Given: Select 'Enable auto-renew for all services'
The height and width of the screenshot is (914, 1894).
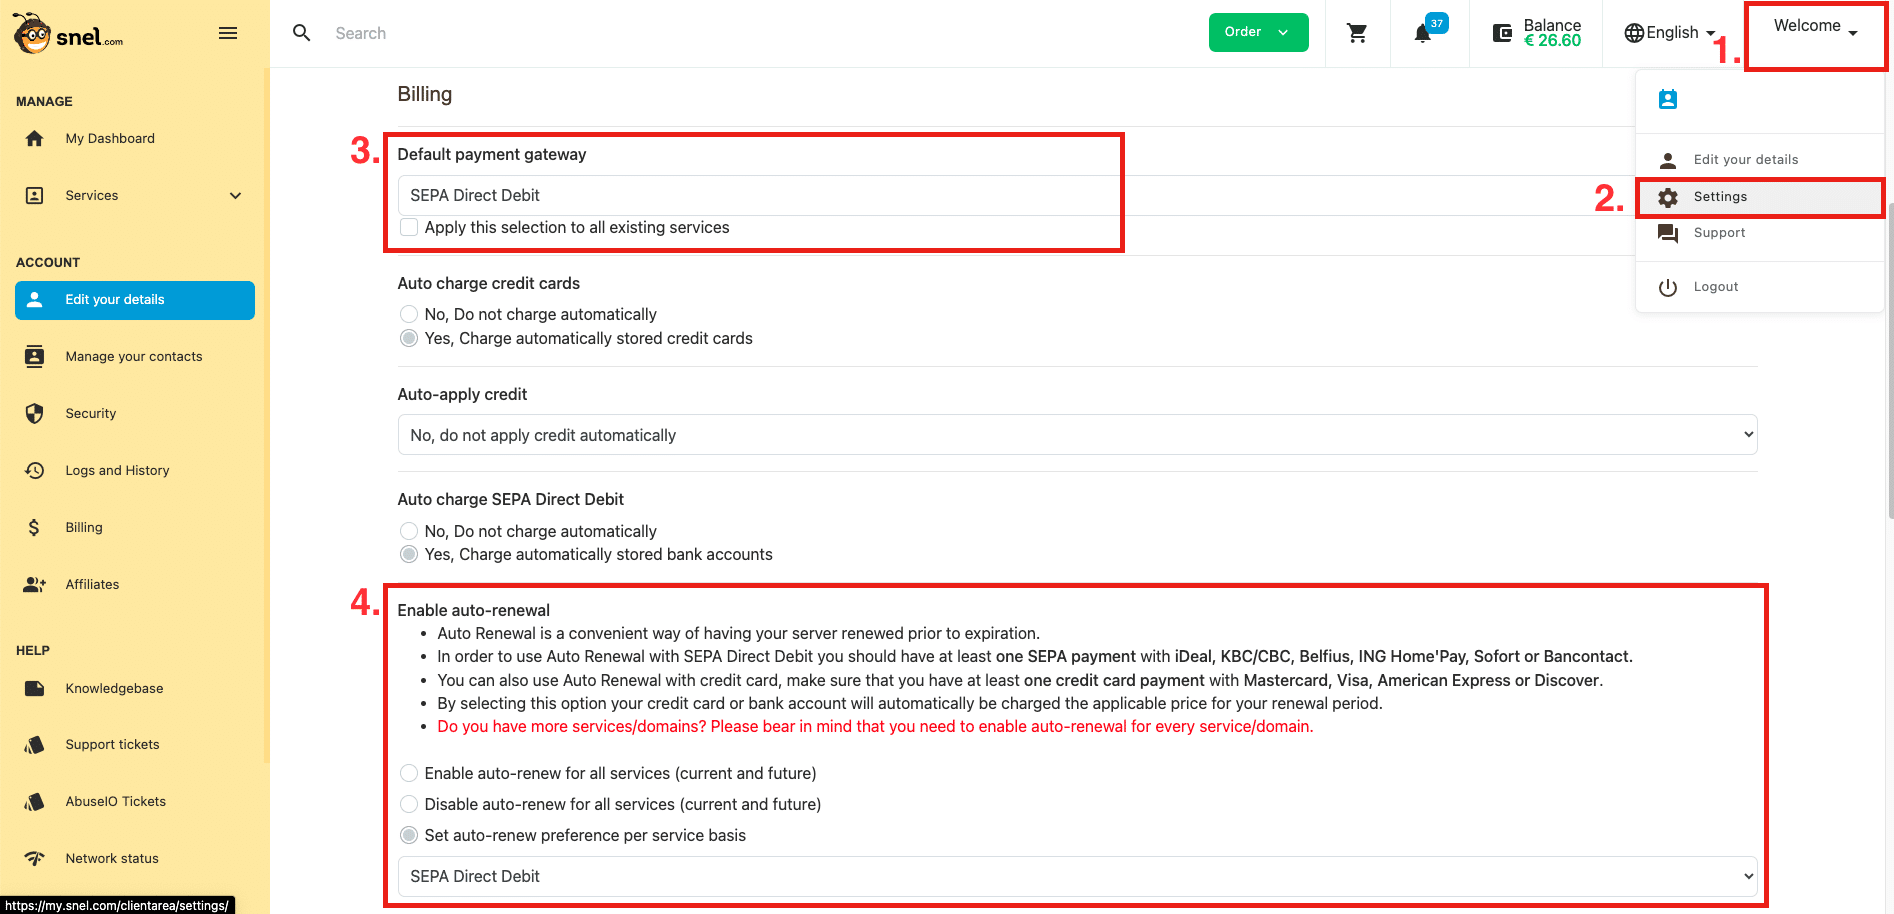Looking at the screenshot, I should point(409,773).
